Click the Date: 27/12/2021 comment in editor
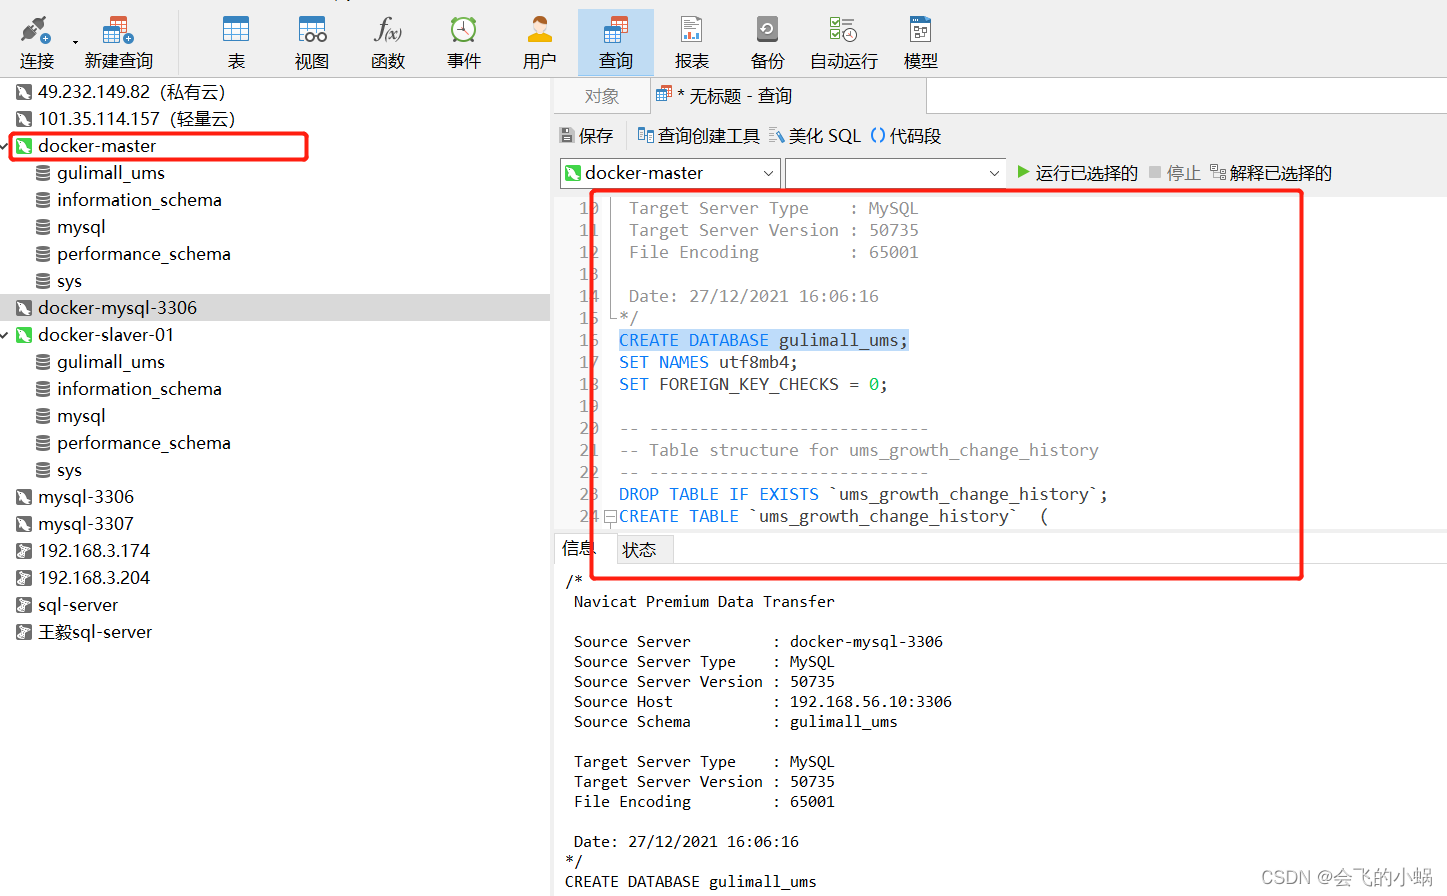Viewport: 1447px width, 896px height. (x=754, y=297)
